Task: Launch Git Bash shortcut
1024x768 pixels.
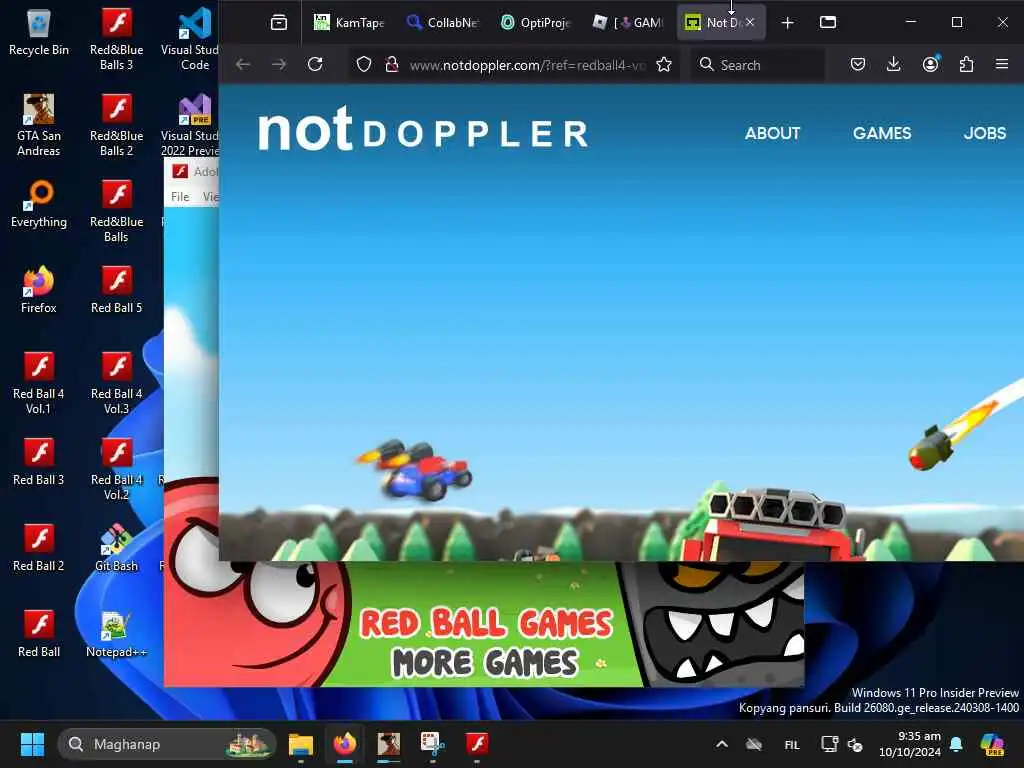Action: click(x=116, y=549)
